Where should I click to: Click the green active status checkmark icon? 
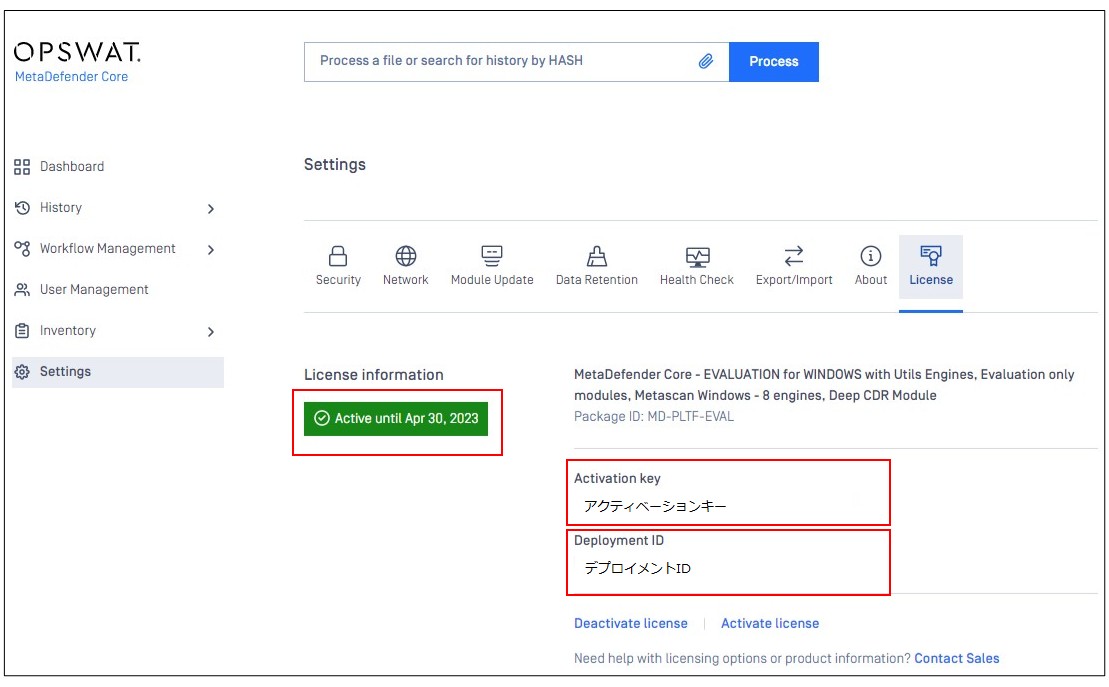[x=322, y=419]
